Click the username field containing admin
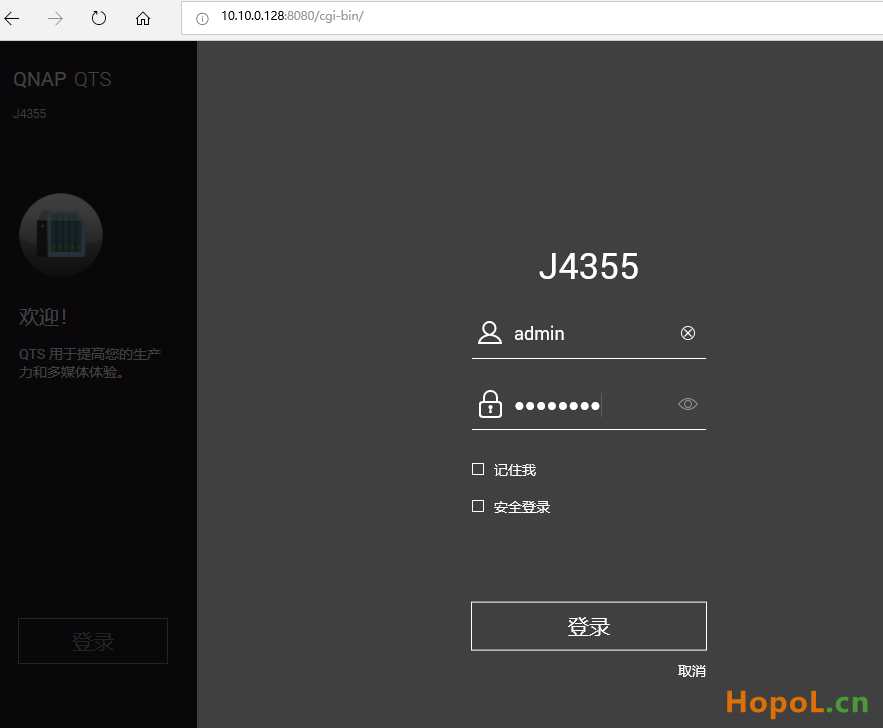This screenshot has width=883, height=728. pos(588,334)
